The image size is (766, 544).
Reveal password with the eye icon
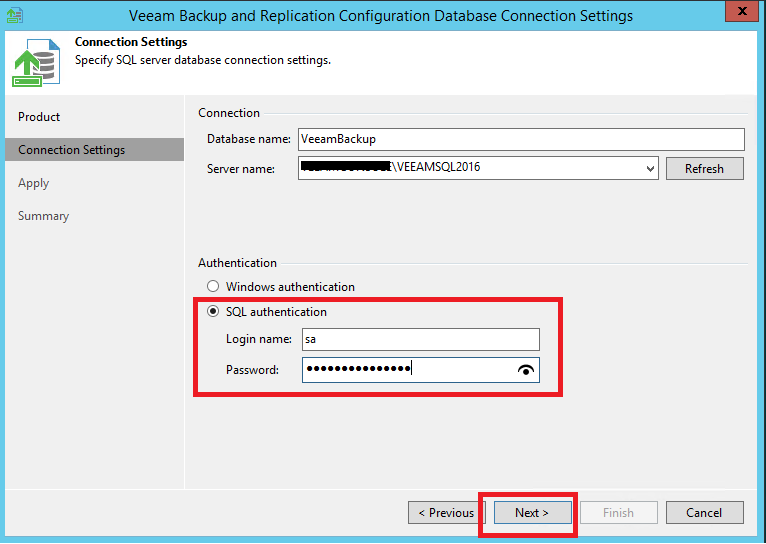526,370
